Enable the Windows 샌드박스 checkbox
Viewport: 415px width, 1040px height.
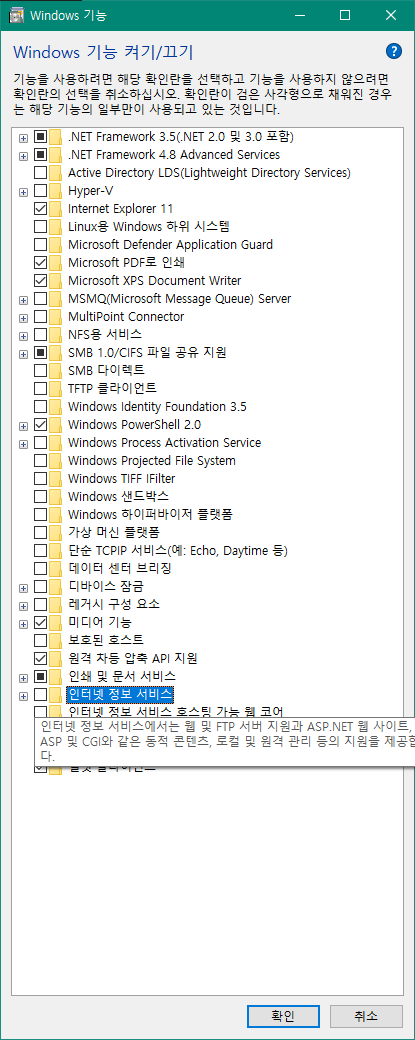(40, 496)
